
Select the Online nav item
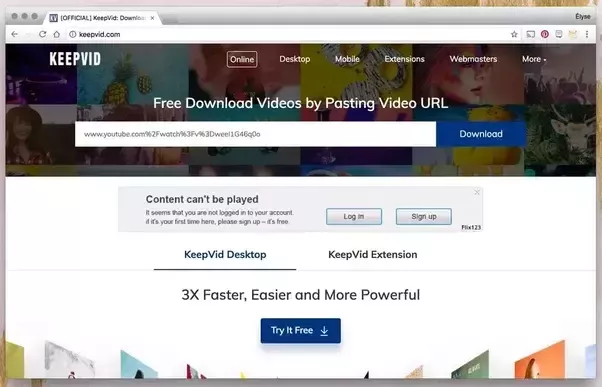click(x=242, y=59)
